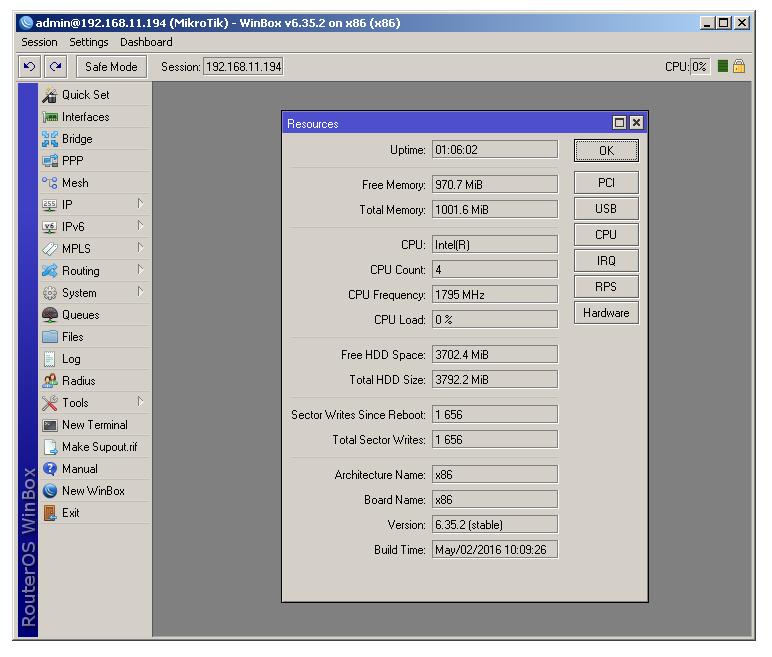This screenshot has height=657, width=772.
Task: Open the Session menu
Action: coord(40,42)
